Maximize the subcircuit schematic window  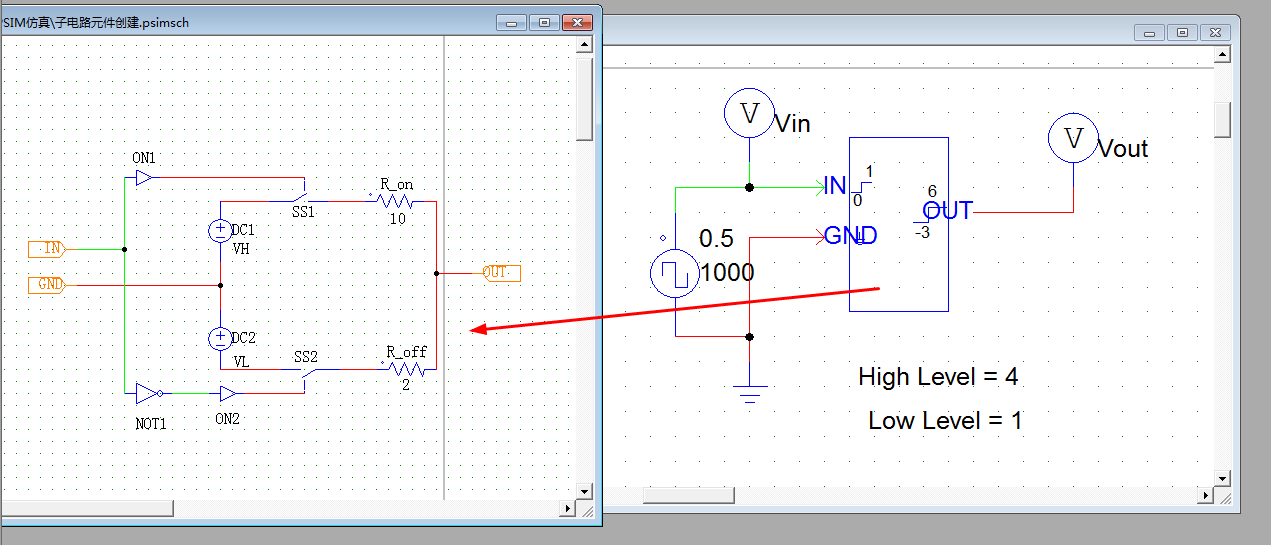click(544, 22)
